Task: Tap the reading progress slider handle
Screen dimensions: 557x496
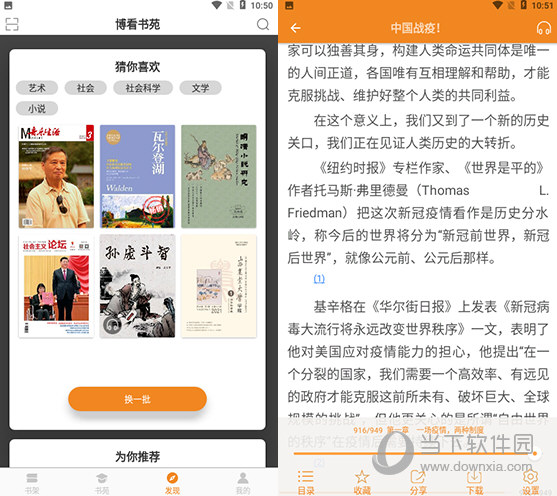Action: tap(535, 453)
